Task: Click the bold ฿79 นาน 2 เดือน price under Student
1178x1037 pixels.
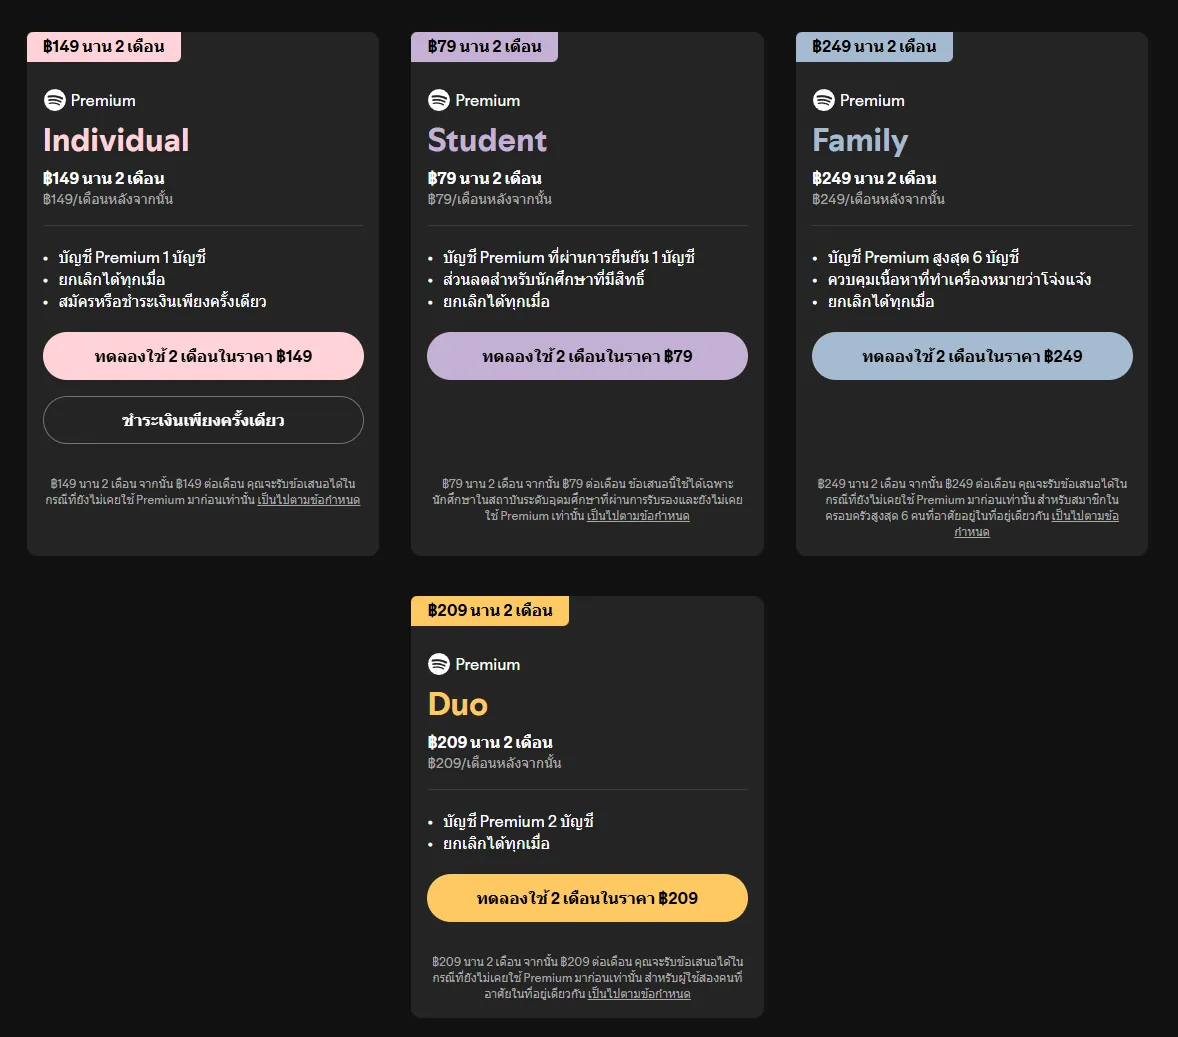Action: click(485, 179)
